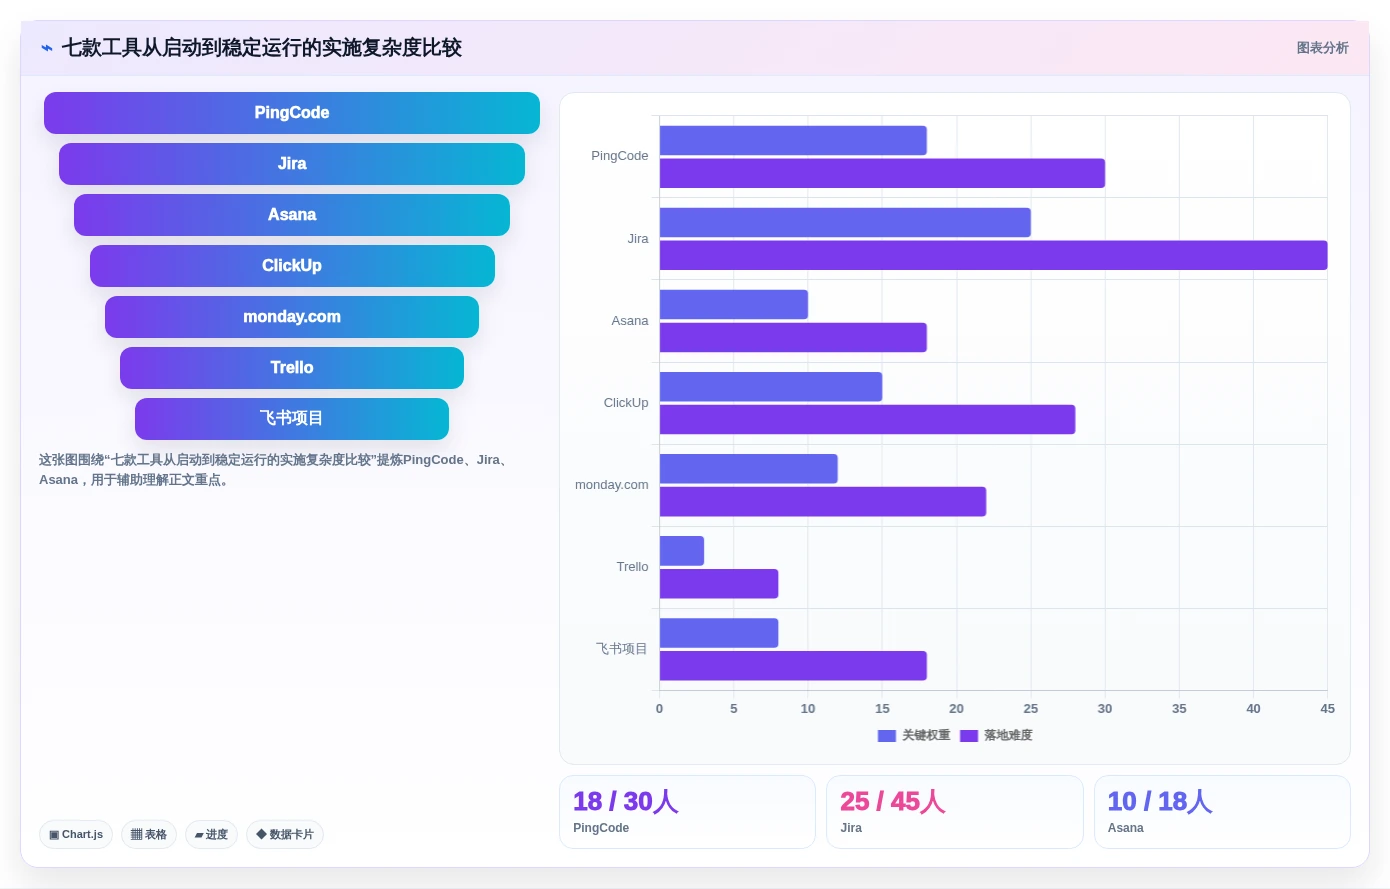
Task: Toggle the 关键权重 legend swatch
Action: (x=887, y=736)
